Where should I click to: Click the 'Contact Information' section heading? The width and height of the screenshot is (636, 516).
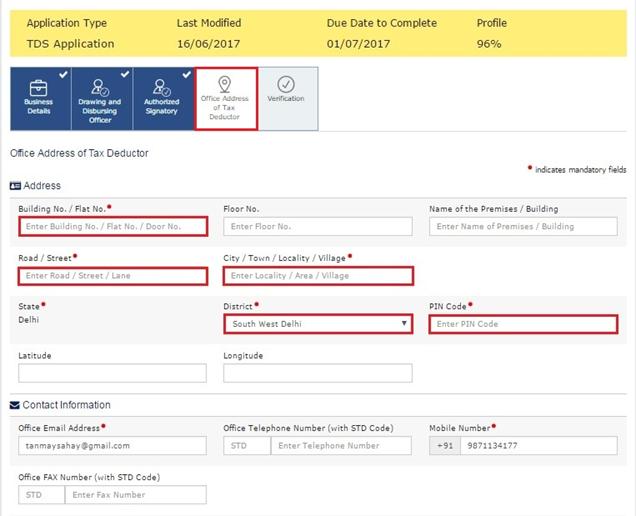click(67, 405)
